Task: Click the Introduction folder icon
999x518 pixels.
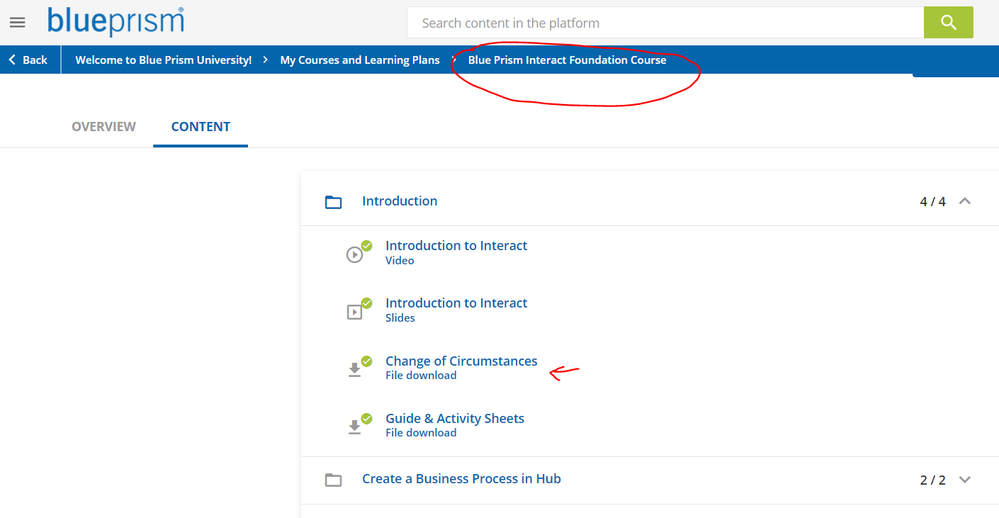Action: click(333, 202)
